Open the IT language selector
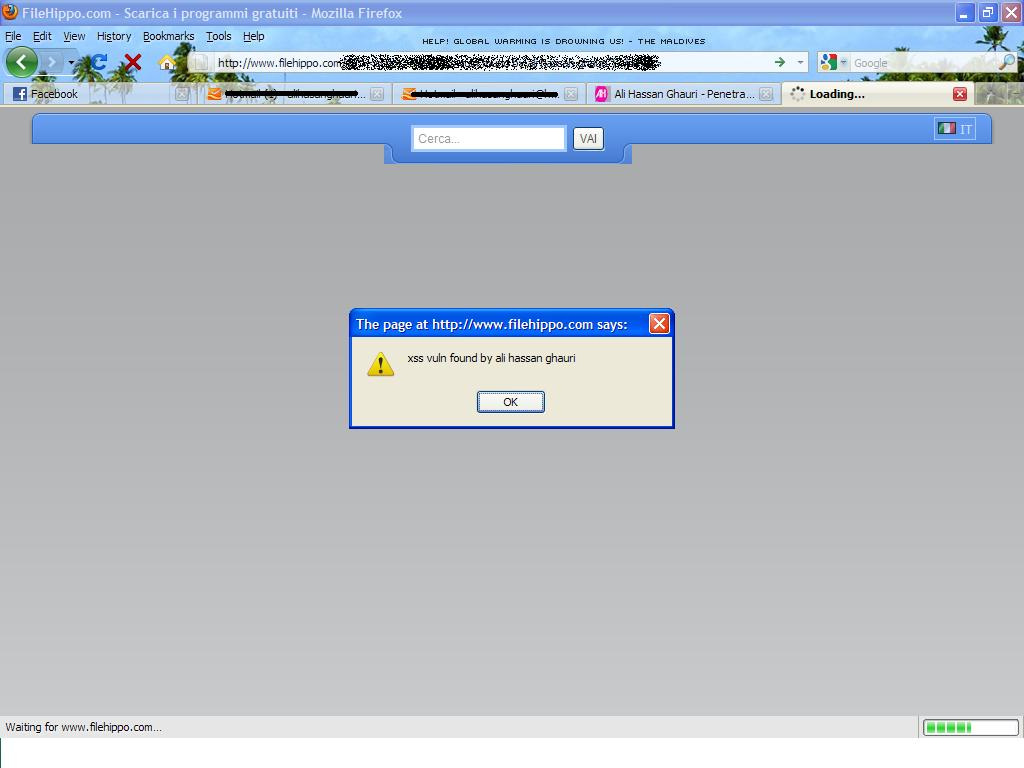This screenshot has height=768, width=1024. [x=955, y=129]
